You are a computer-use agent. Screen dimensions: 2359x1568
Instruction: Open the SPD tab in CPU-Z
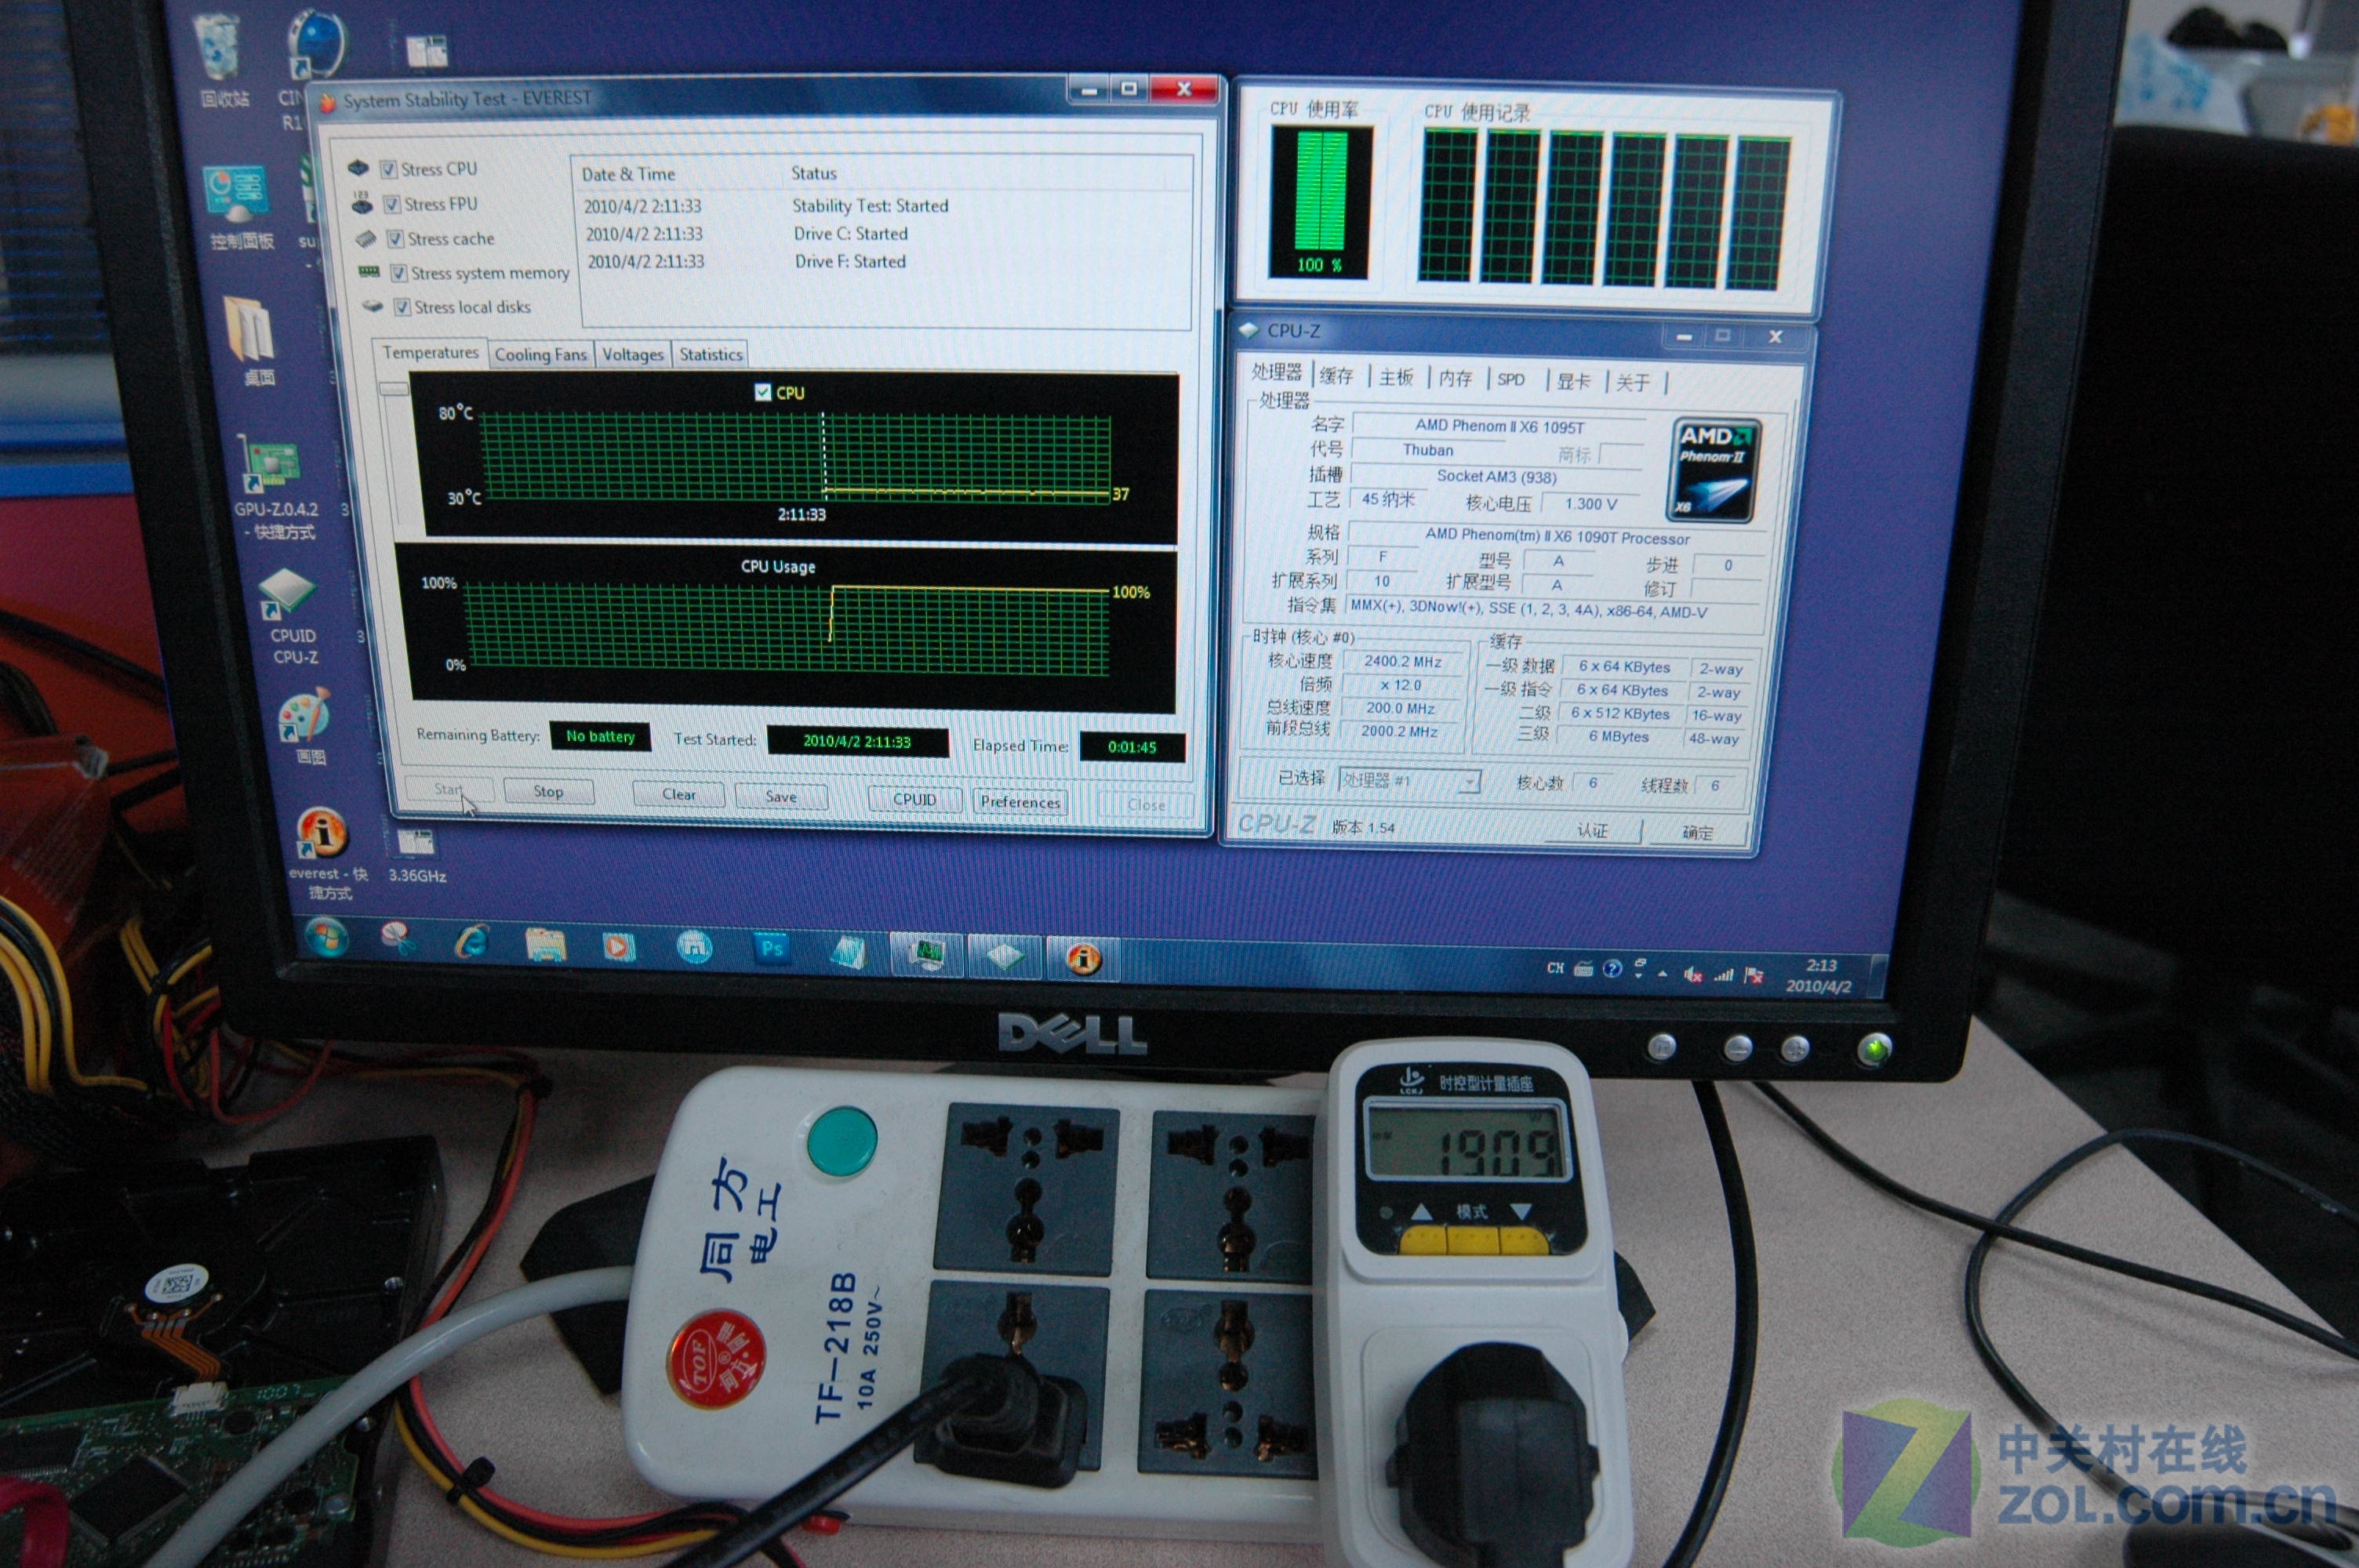pyautogui.click(x=1511, y=379)
